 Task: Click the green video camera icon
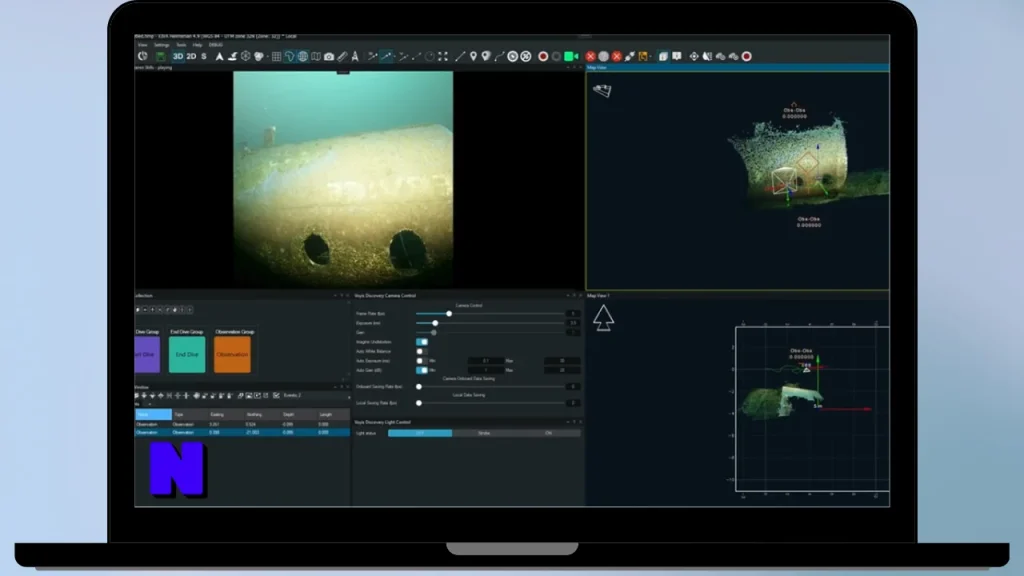(x=571, y=57)
